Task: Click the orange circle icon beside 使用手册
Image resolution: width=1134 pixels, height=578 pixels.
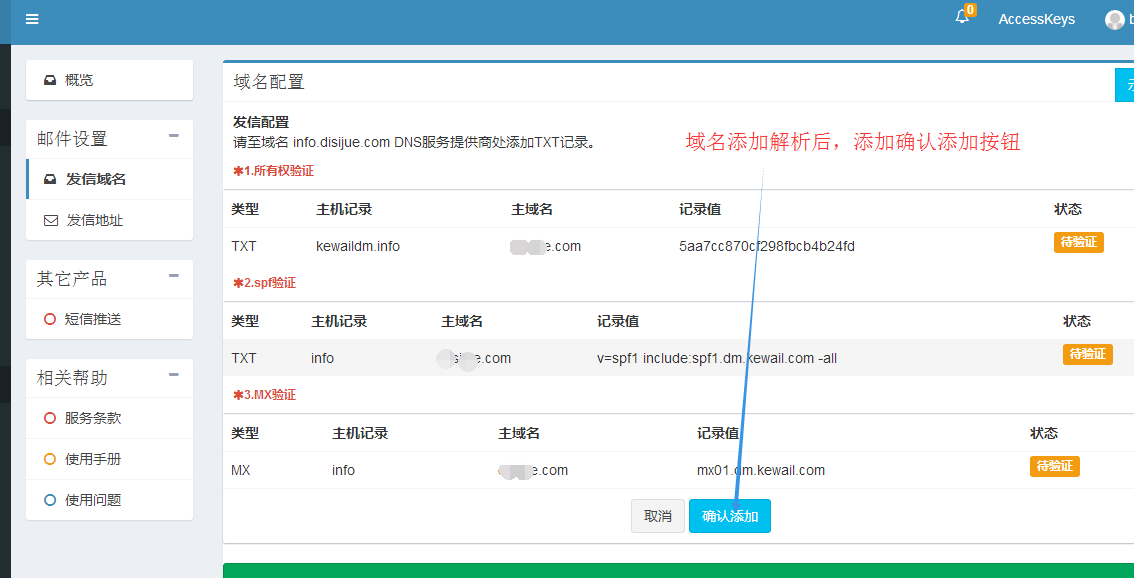Action: (50, 459)
